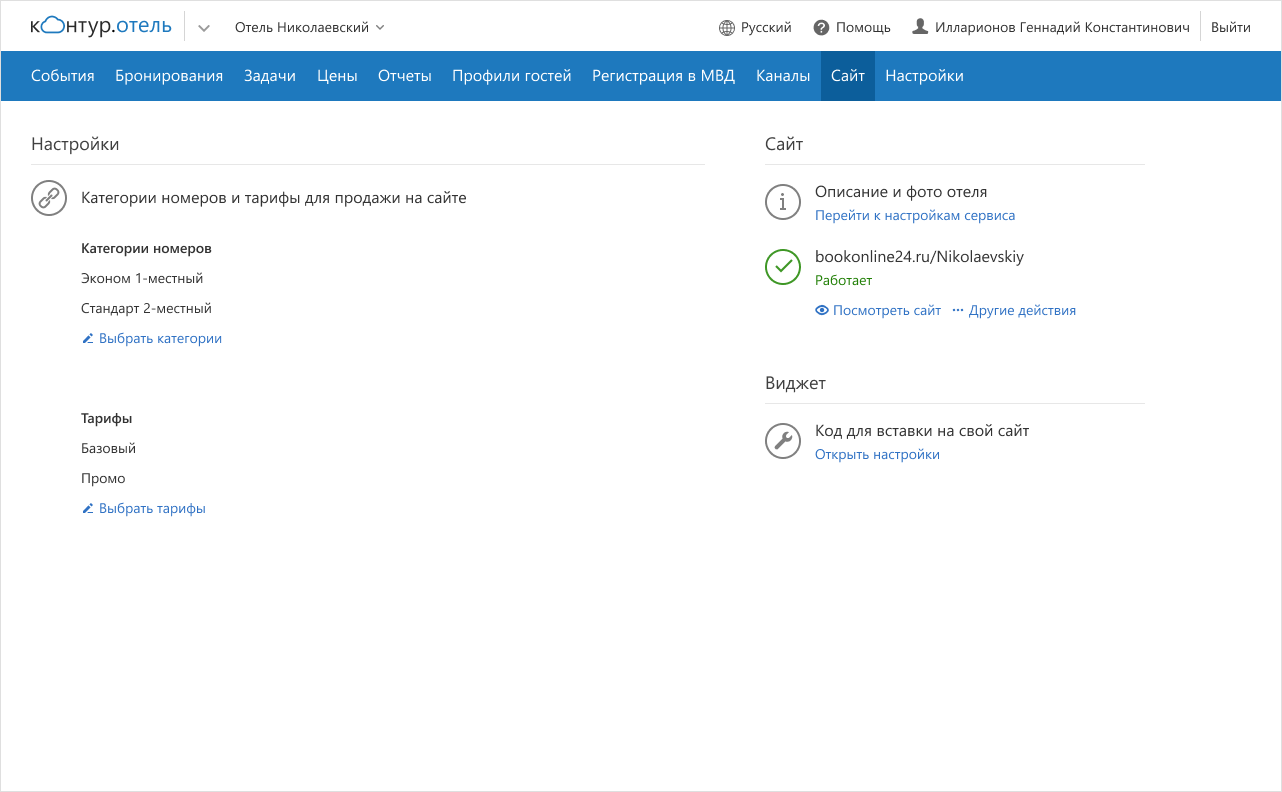Click the chain link icon beside categories heading
The height and width of the screenshot is (792, 1282).
tap(48, 198)
